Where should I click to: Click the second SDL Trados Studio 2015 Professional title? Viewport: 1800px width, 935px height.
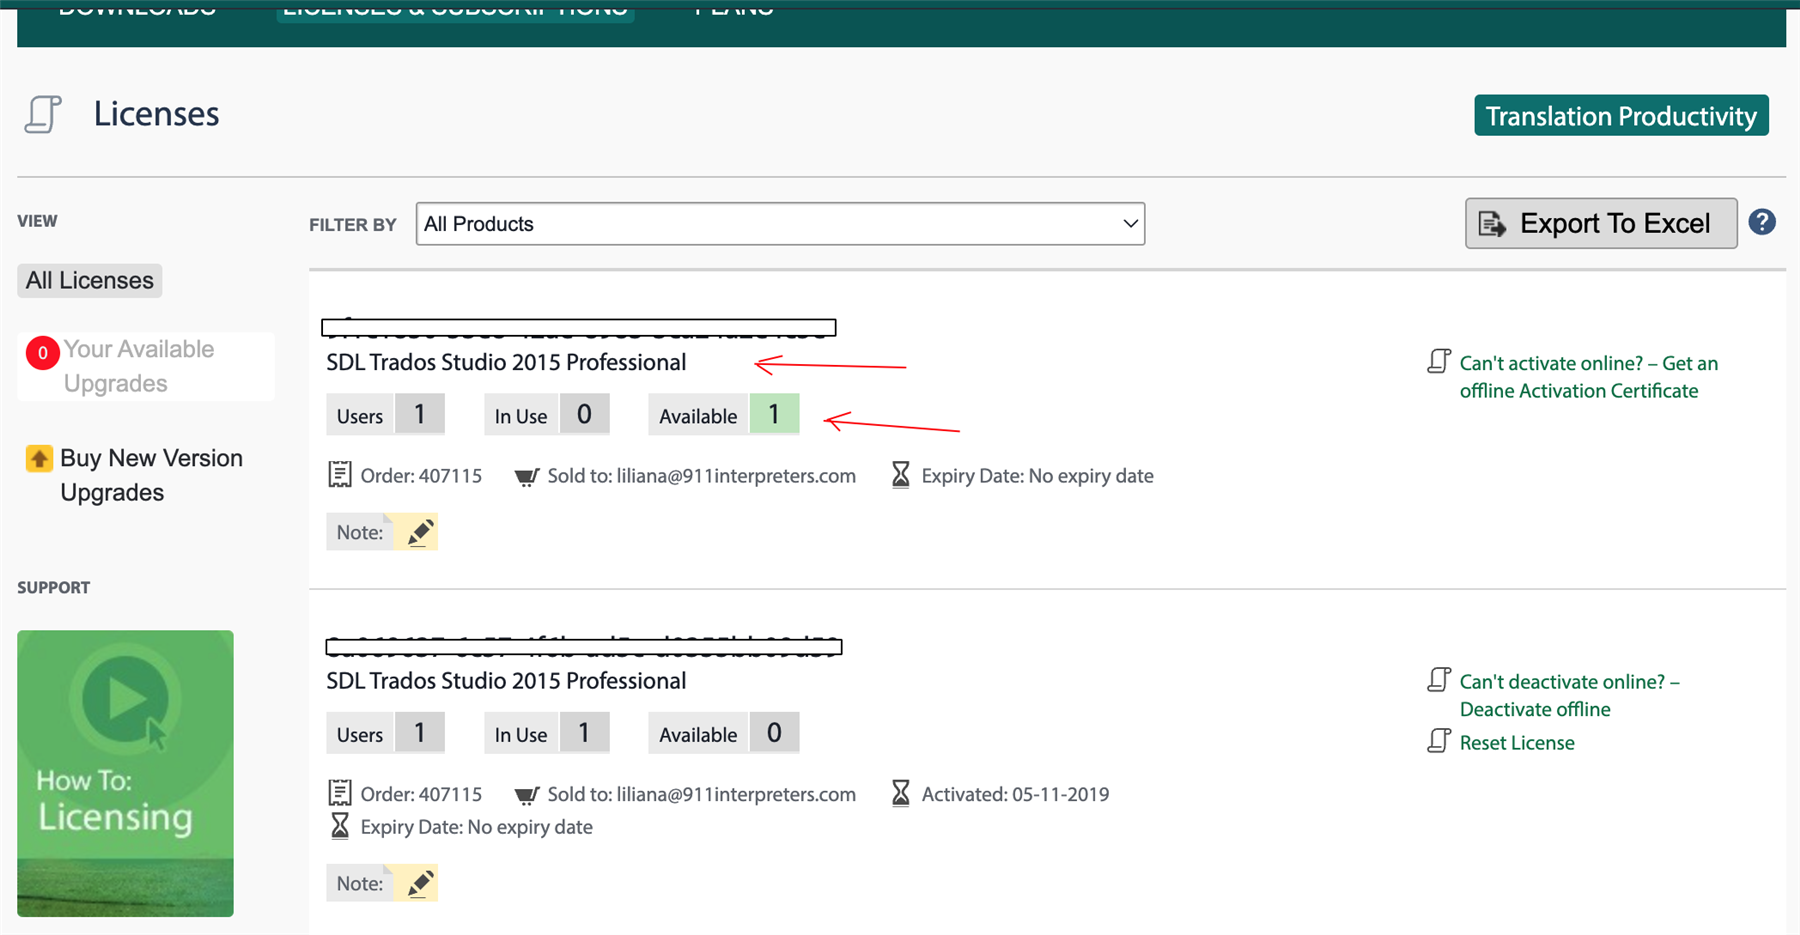pos(506,681)
